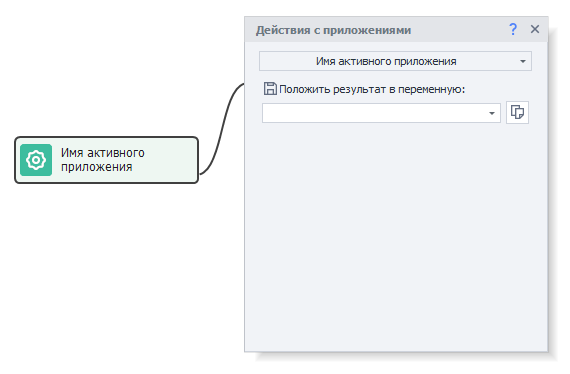Open help via the blue question mark
The height and width of the screenshot is (374, 570).
click(513, 29)
